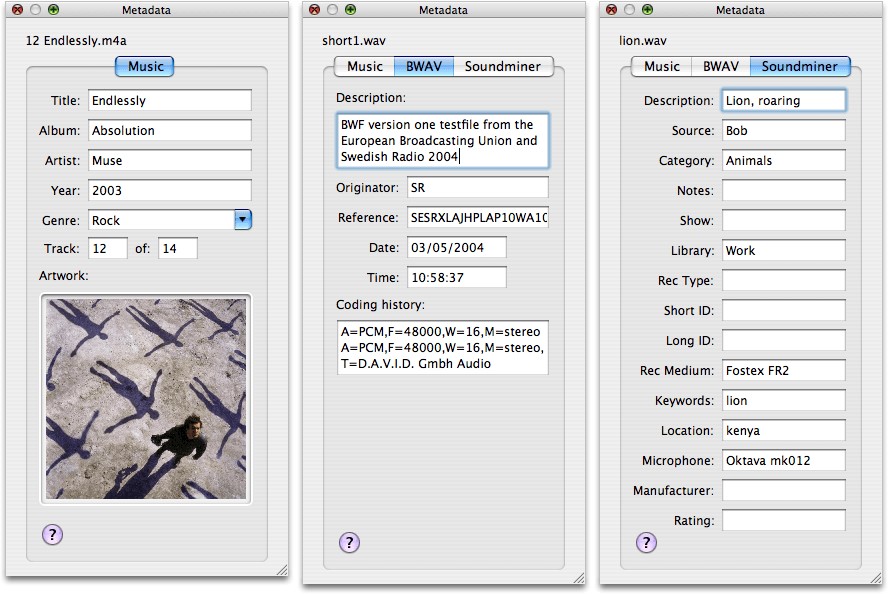
Task: Click the file name lion.wav
Action: click(x=643, y=41)
